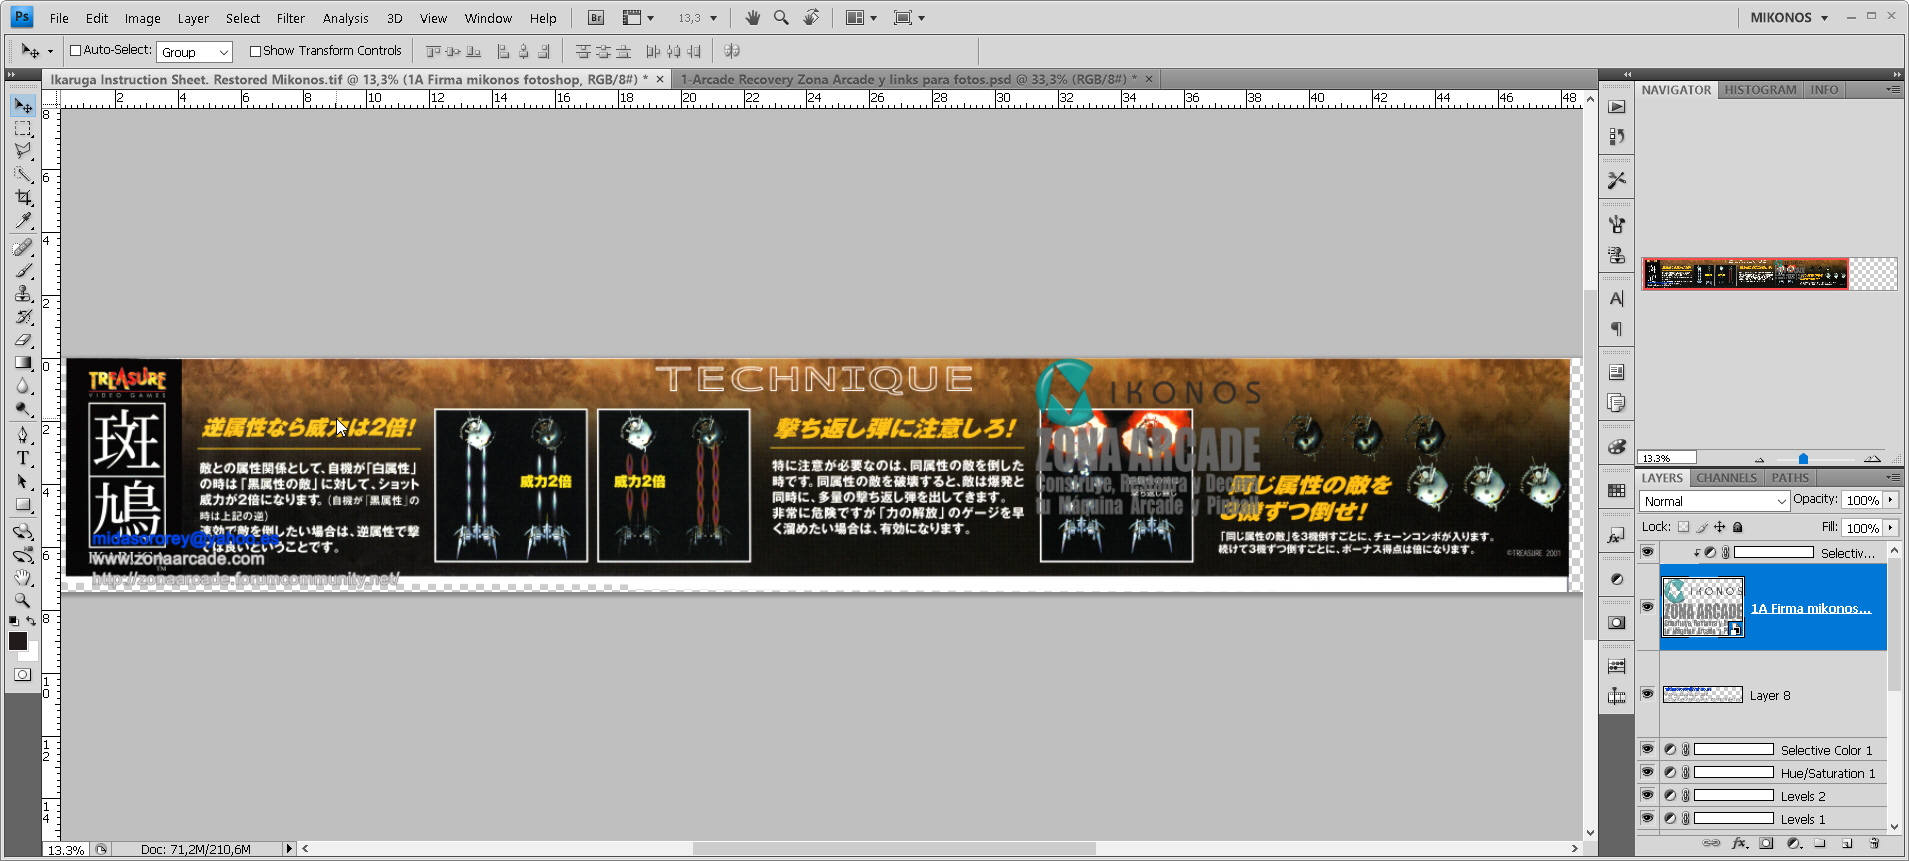Toggle Quick Mask mode
The width and height of the screenshot is (1909, 861).
click(x=22, y=675)
